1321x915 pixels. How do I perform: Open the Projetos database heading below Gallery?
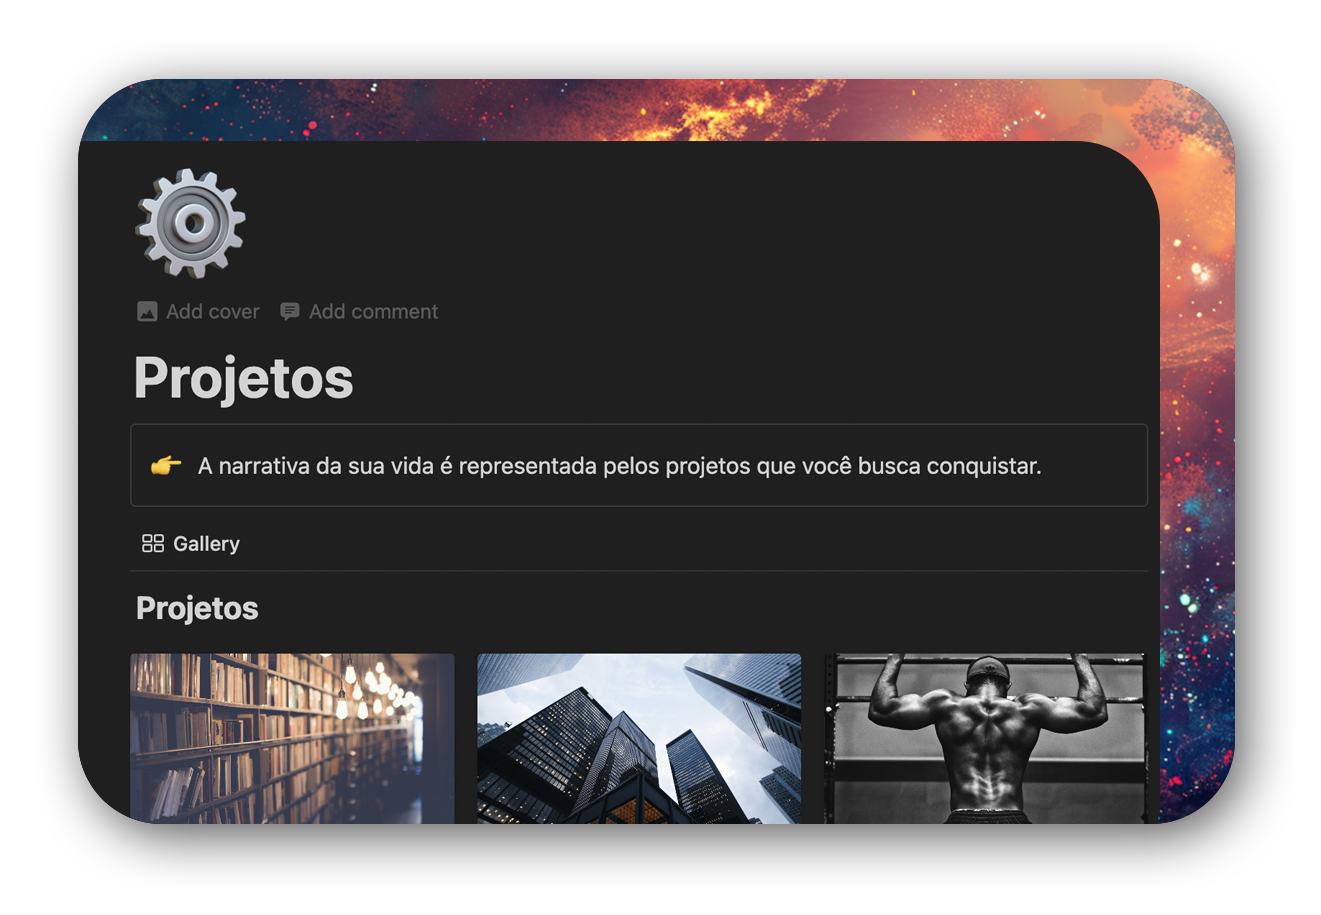click(197, 608)
